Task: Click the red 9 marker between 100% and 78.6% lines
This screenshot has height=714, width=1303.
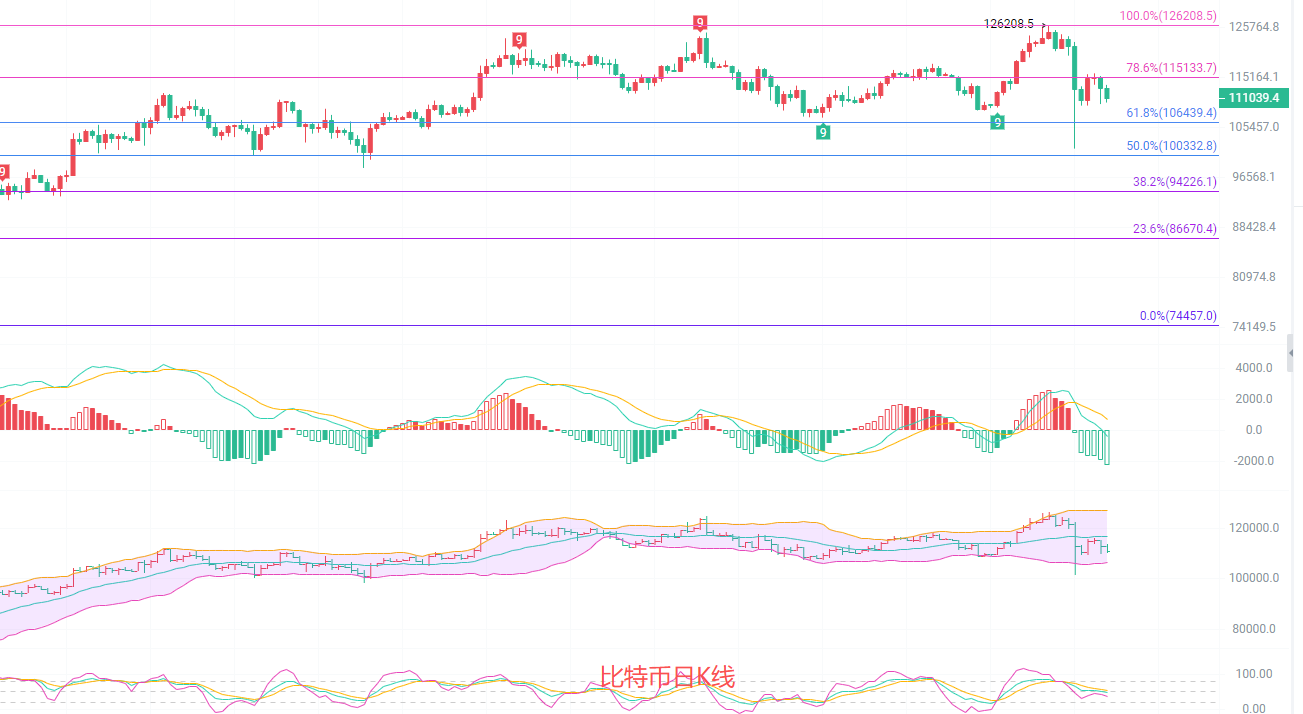Action: pos(518,40)
